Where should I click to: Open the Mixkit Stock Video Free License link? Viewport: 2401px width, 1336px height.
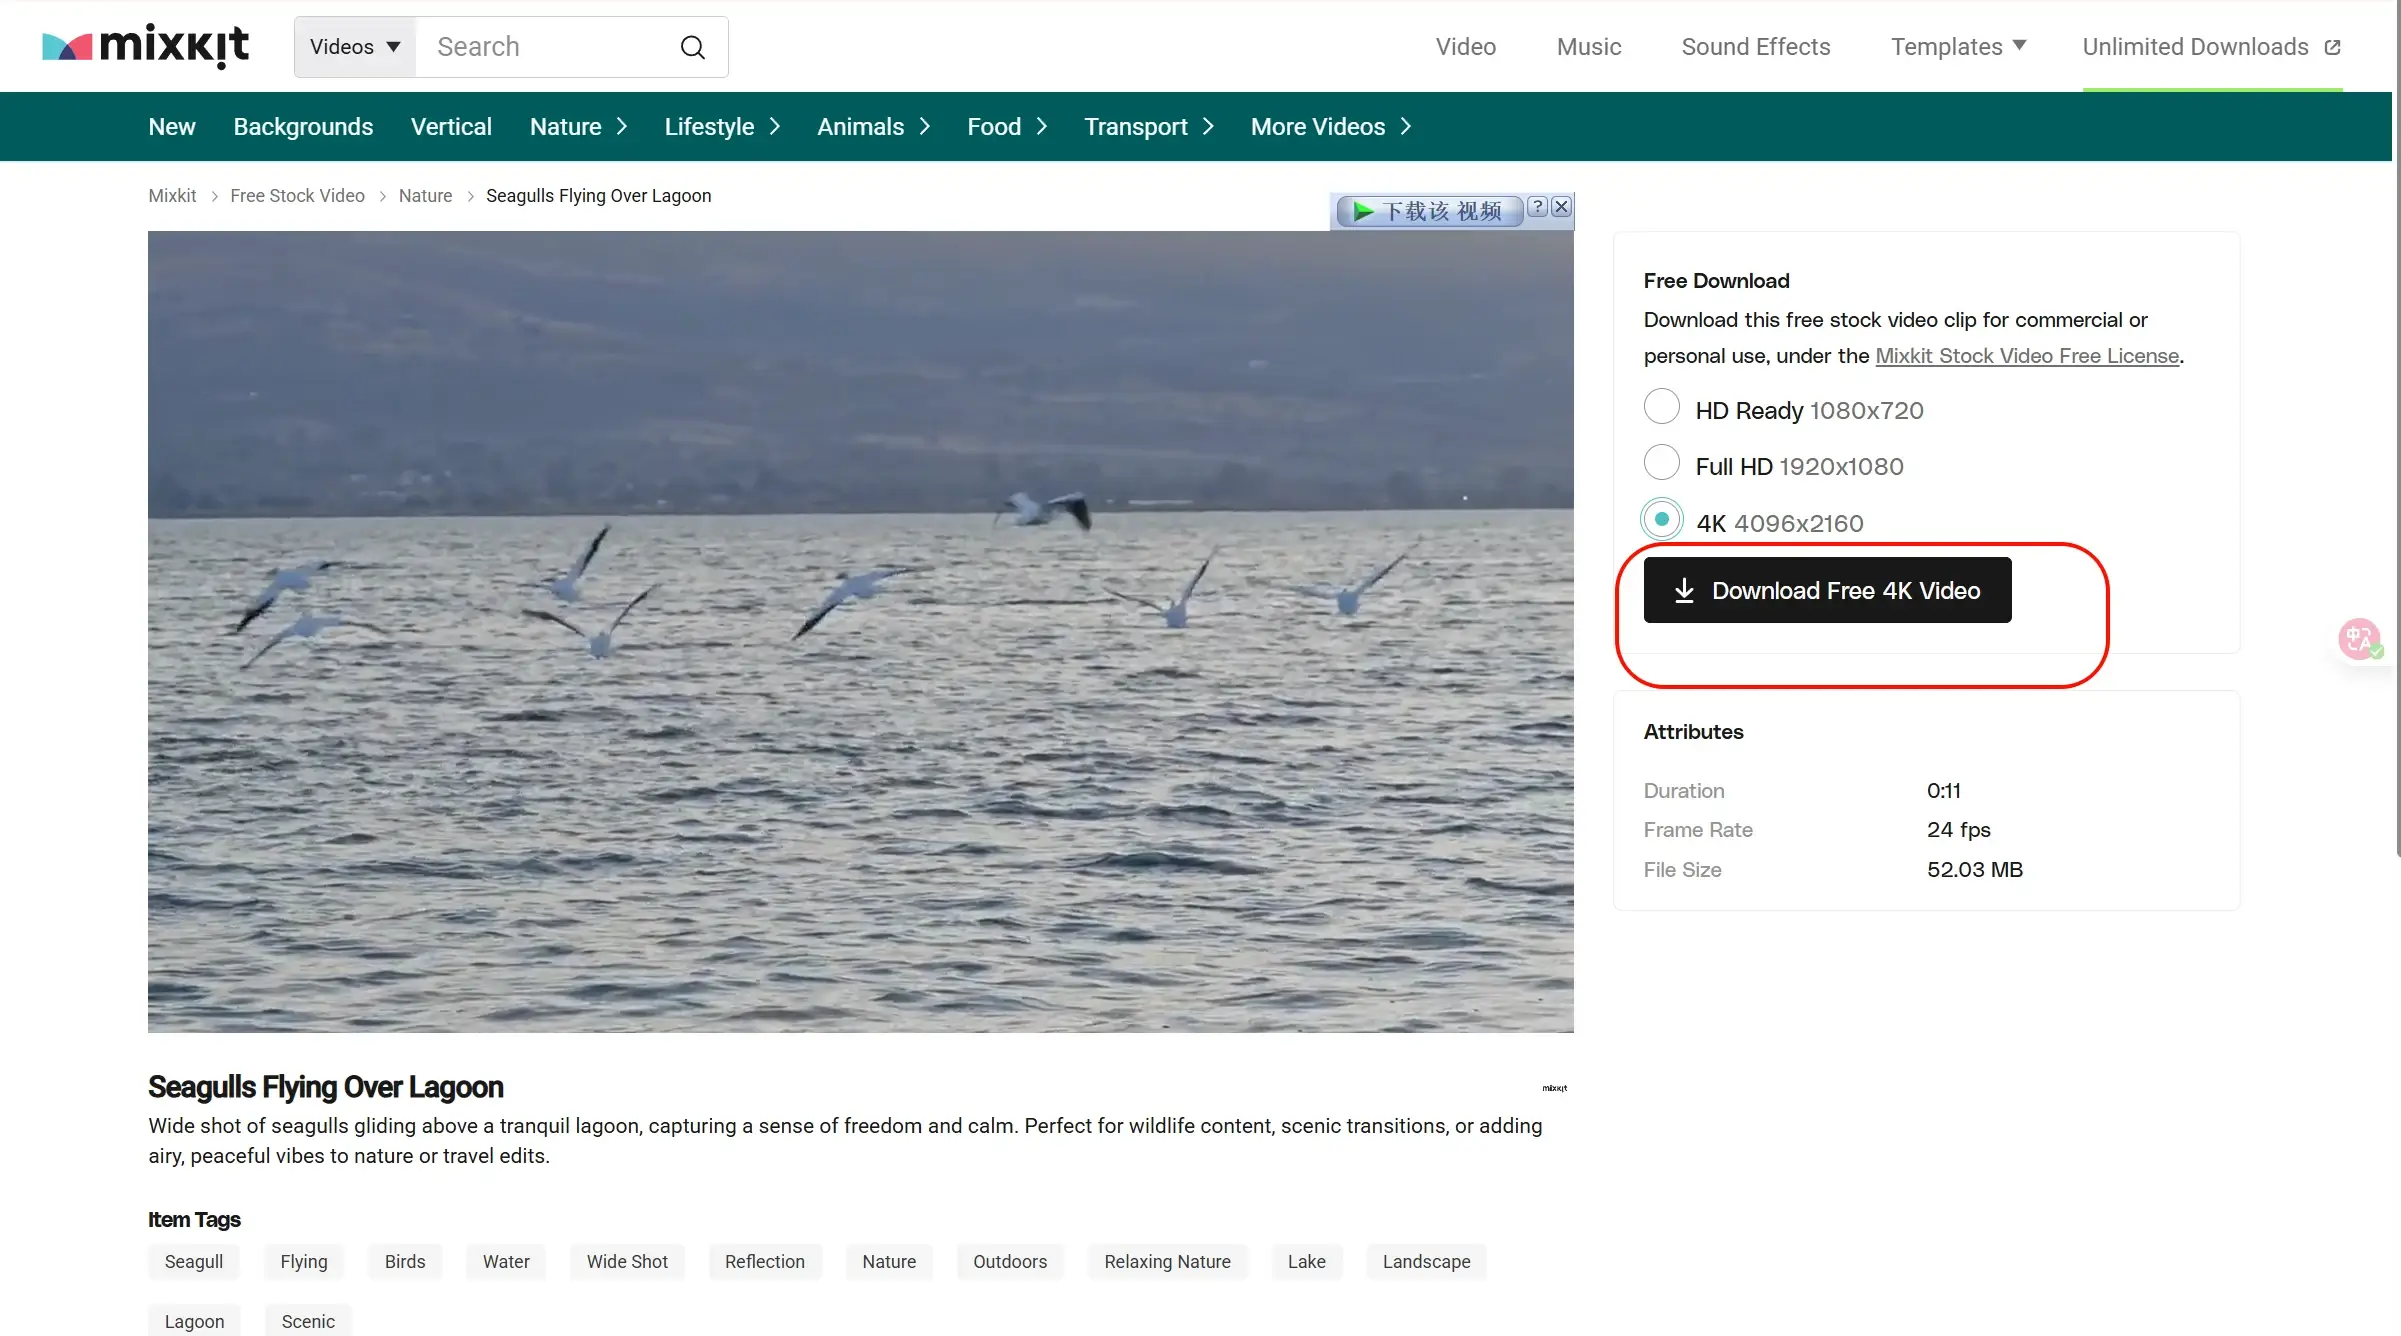[2026, 356]
